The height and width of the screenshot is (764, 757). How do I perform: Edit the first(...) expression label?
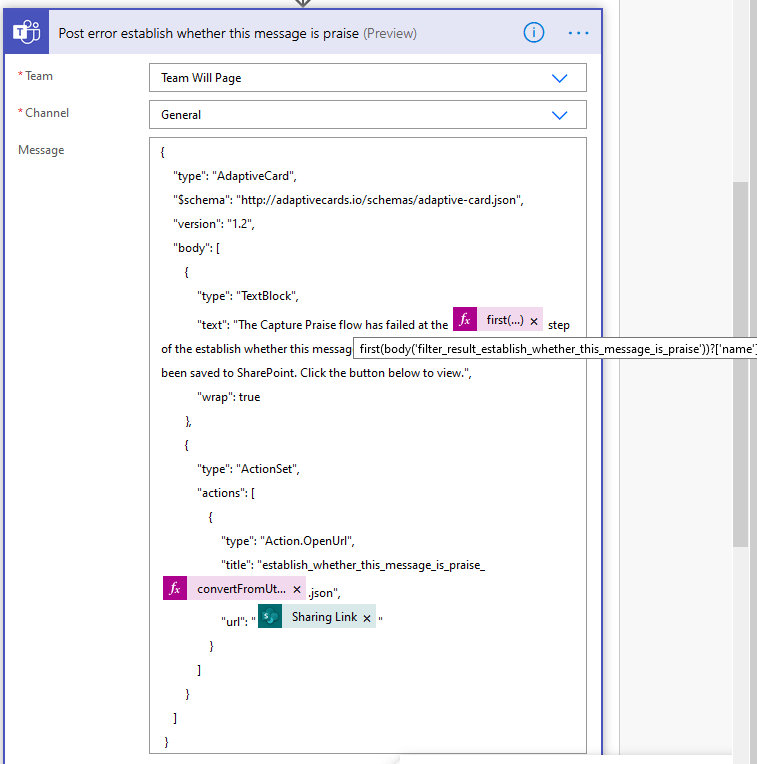click(504, 320)
